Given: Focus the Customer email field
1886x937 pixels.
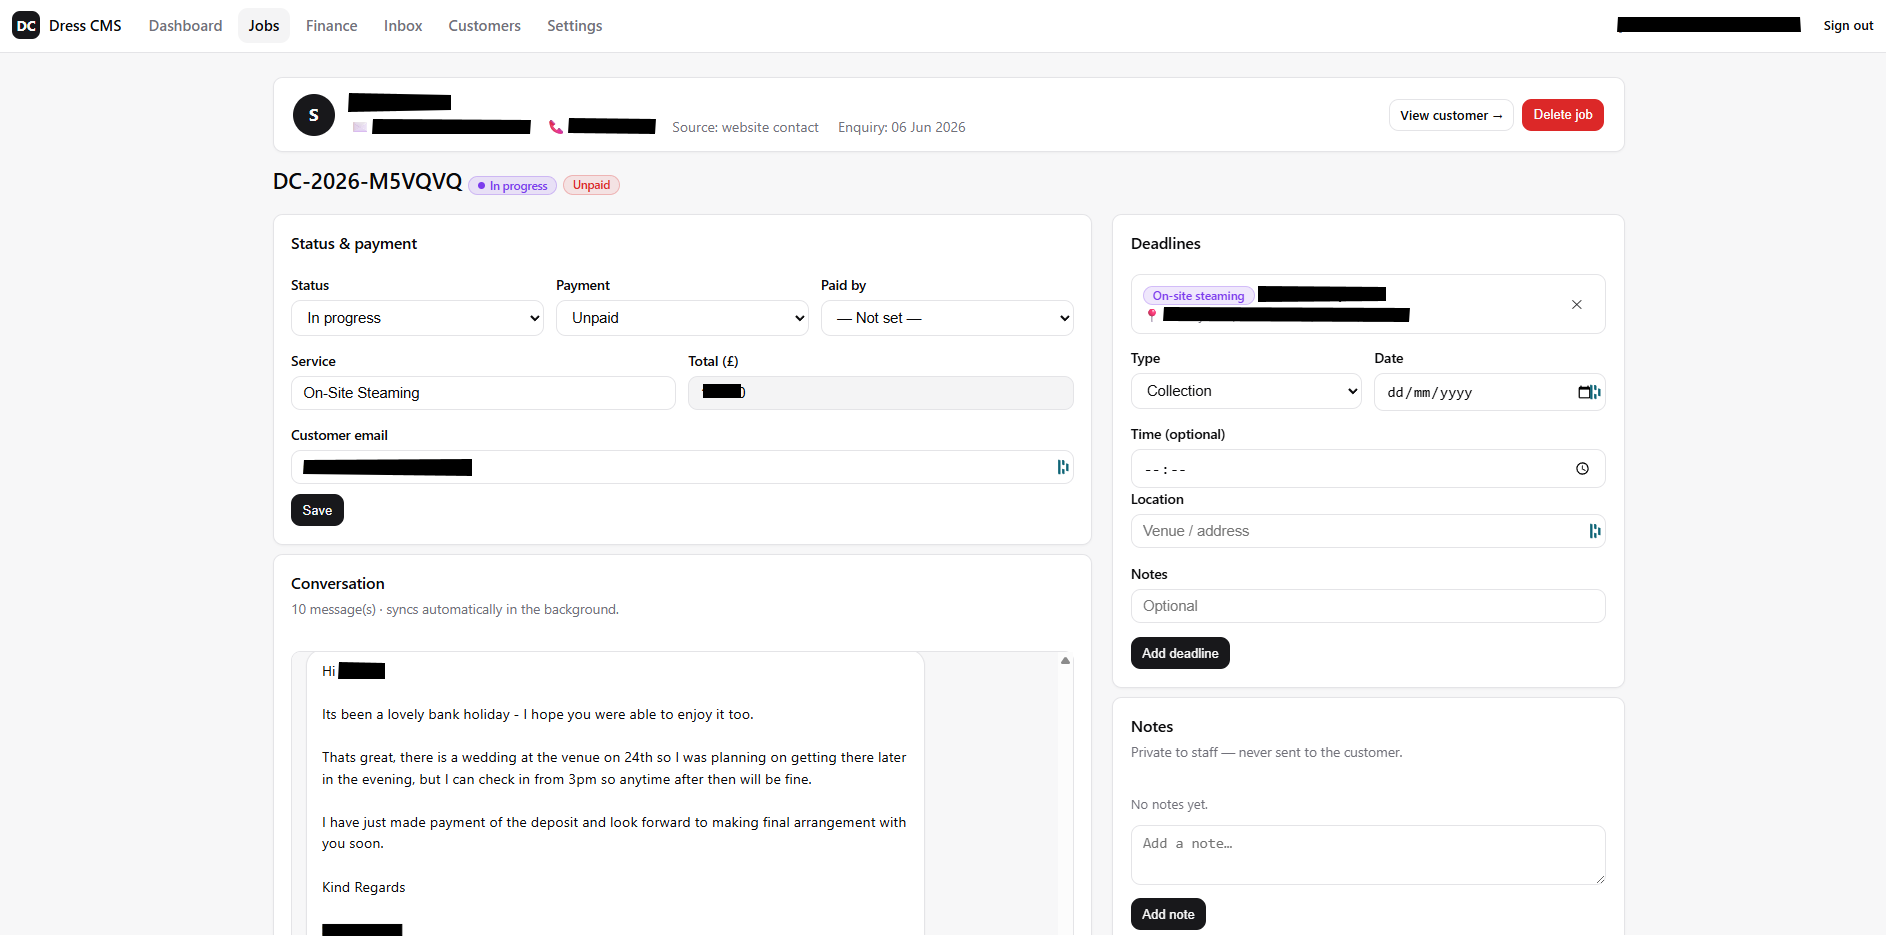Looking at the screenshot, I should (x=682, y=467).
